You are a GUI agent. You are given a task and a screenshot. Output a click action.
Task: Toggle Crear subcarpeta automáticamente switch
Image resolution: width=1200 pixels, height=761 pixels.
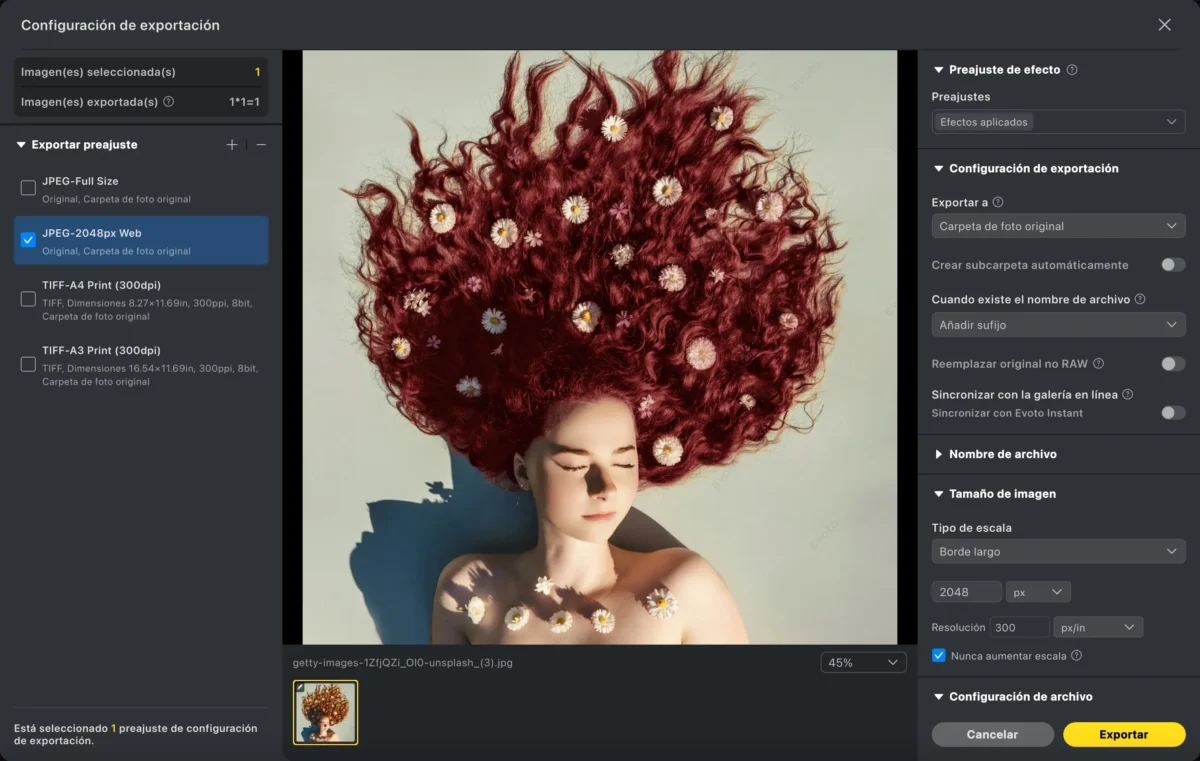pos(1173,265)
